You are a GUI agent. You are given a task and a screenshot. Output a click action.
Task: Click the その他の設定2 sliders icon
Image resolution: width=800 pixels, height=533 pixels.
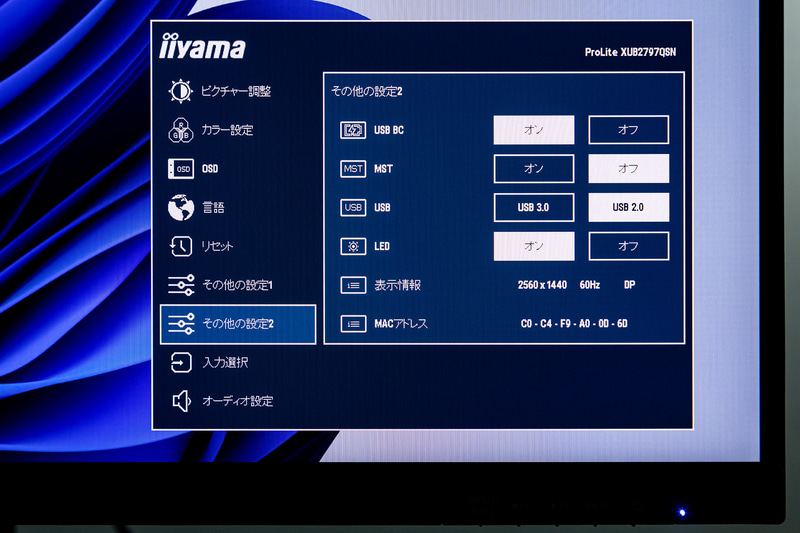181,324
